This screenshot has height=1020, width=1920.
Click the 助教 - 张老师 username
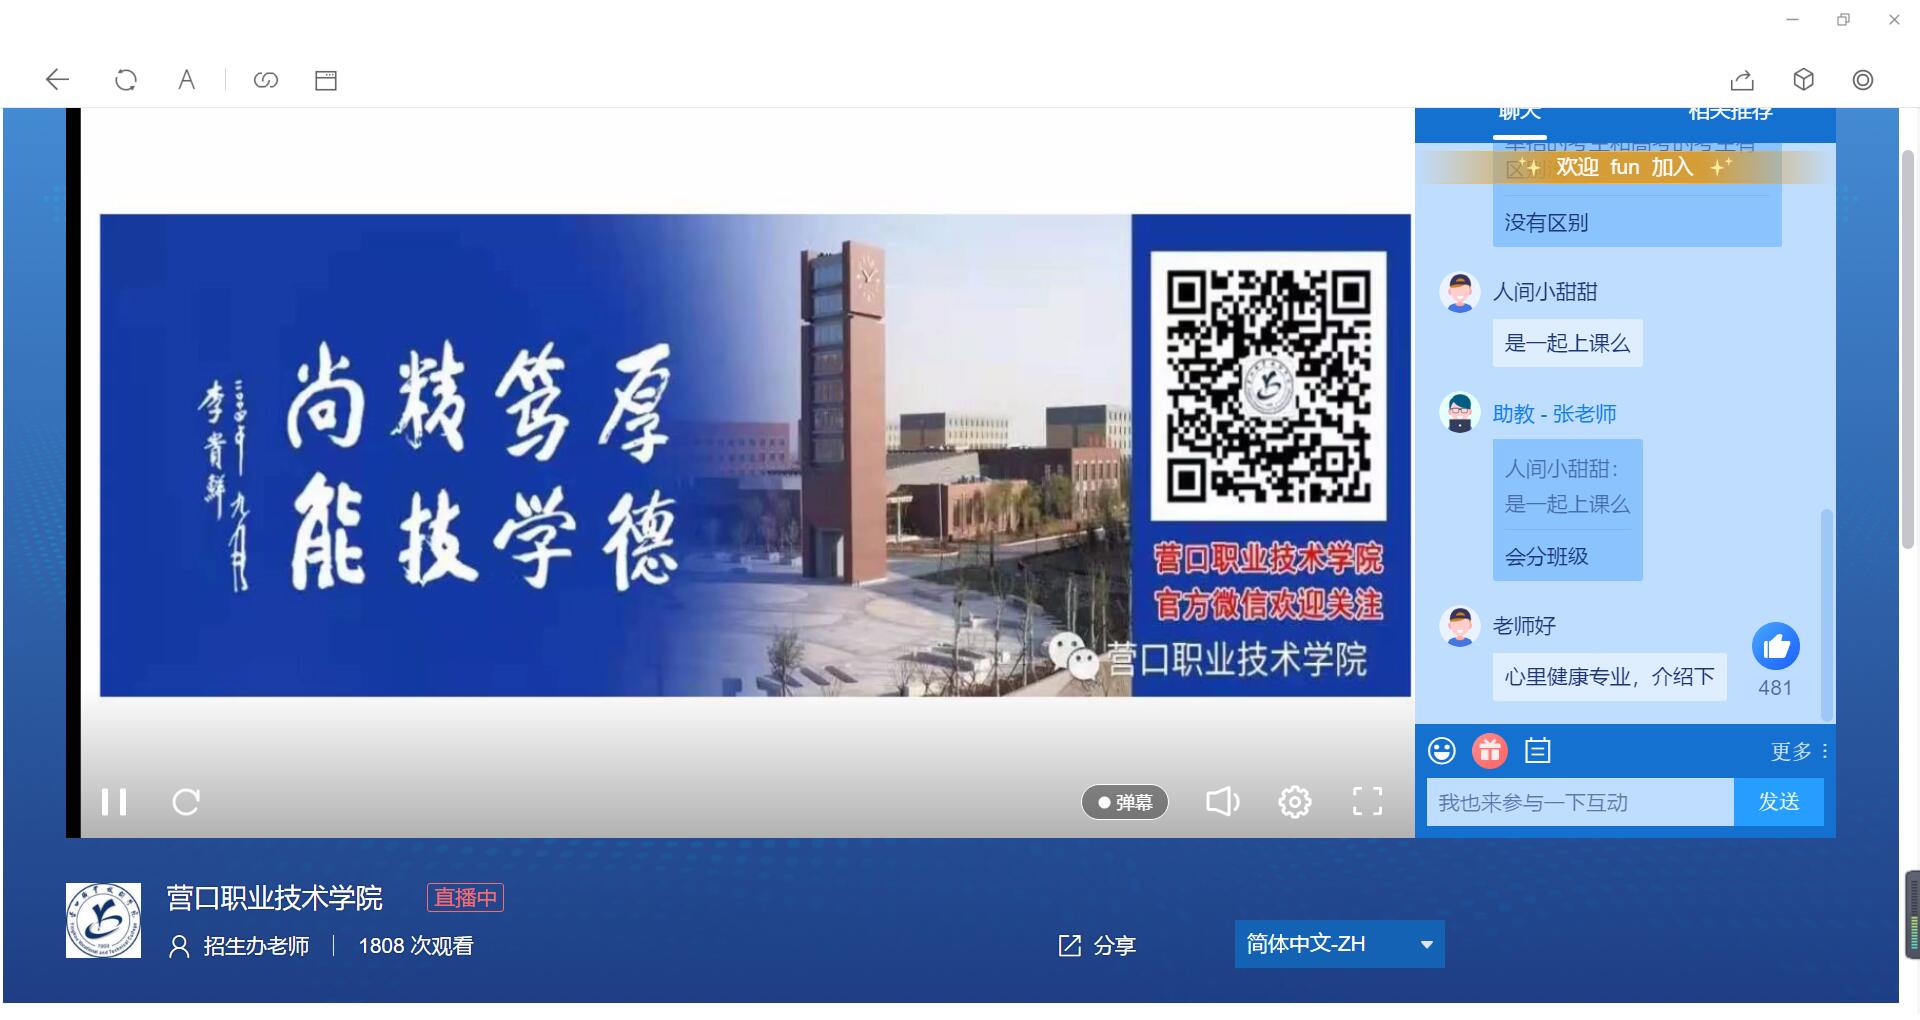coord(1554,414)
